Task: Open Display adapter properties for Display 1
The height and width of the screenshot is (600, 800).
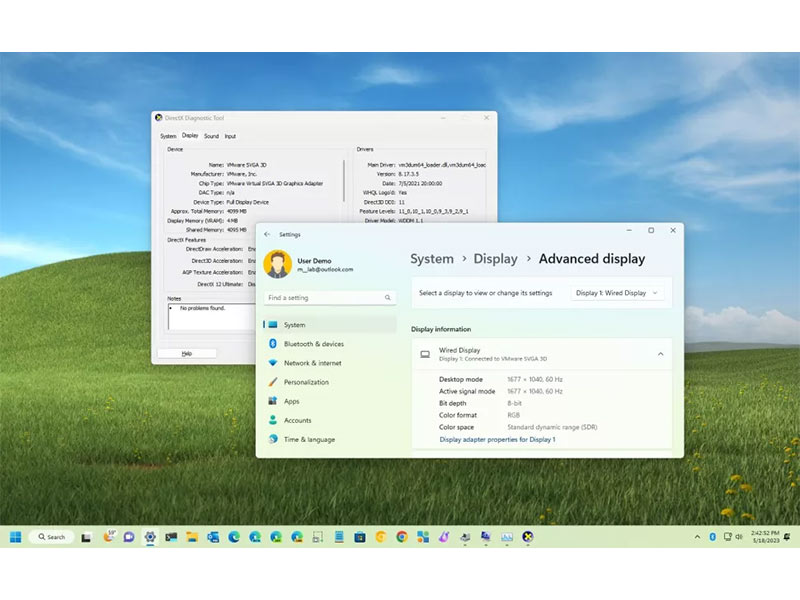Action: pyautogui.click(x=497, y=439)
